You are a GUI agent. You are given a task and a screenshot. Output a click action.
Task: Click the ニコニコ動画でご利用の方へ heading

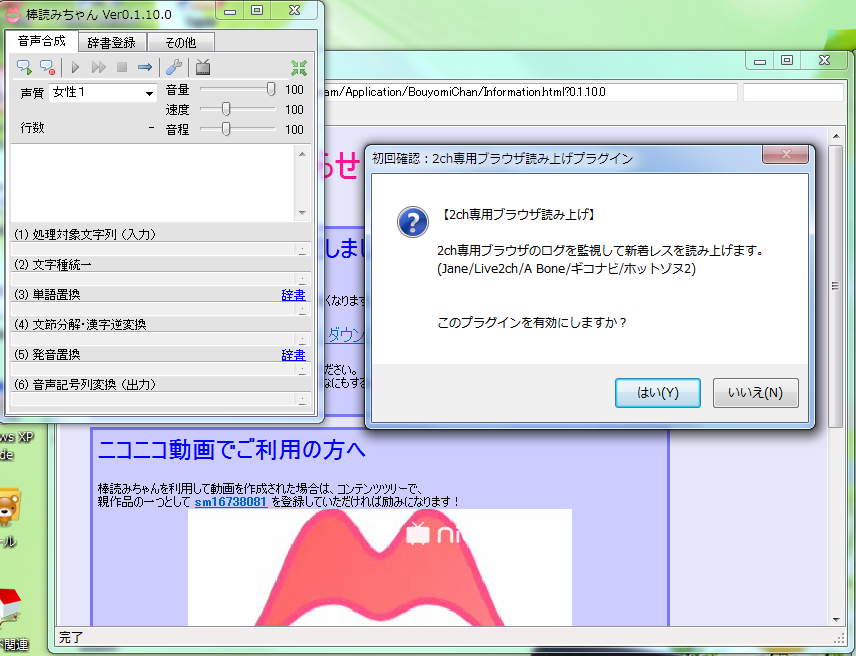pos(231,450)
